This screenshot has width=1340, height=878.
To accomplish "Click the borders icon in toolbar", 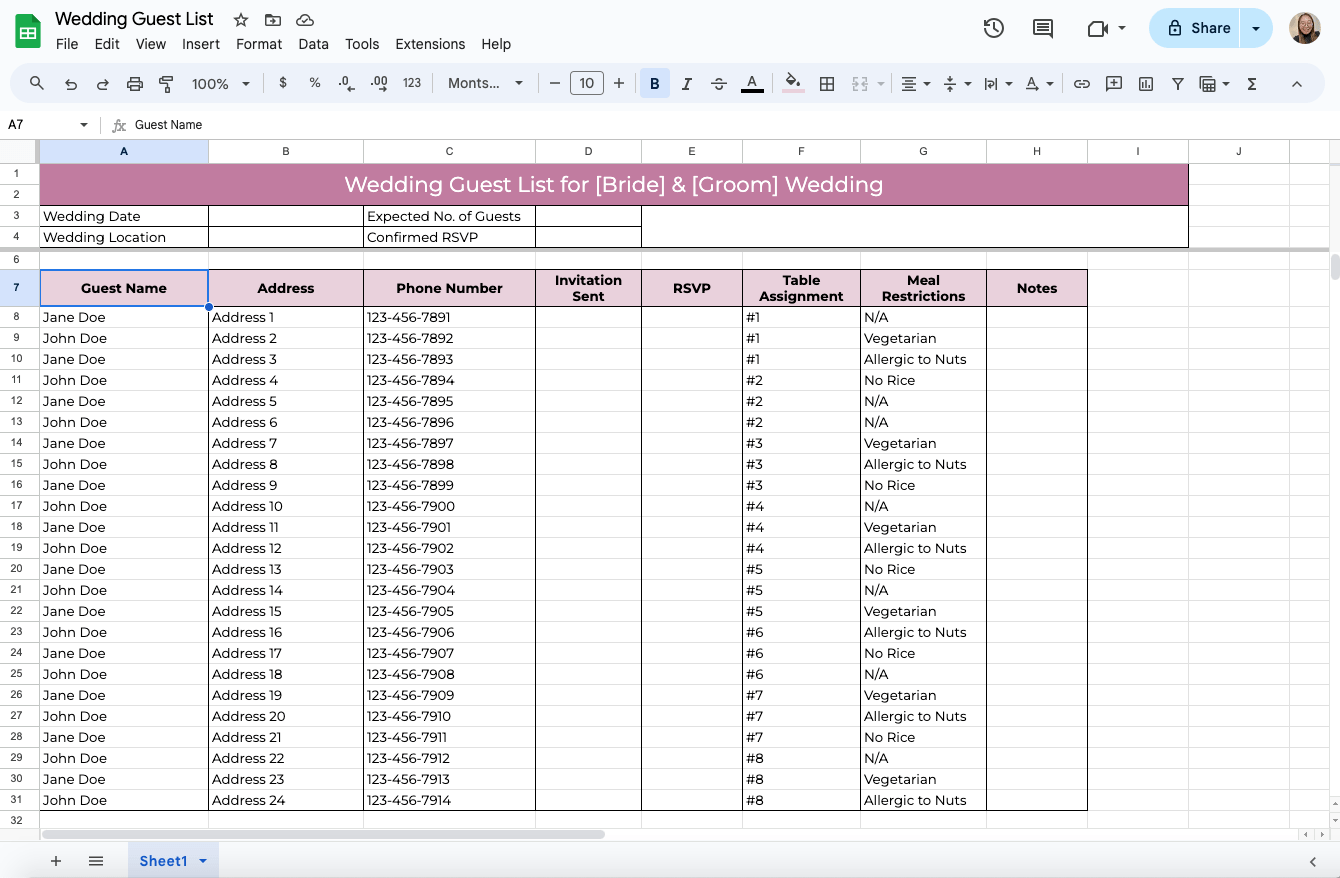I will pyautogui.click(x=827, y=84).
